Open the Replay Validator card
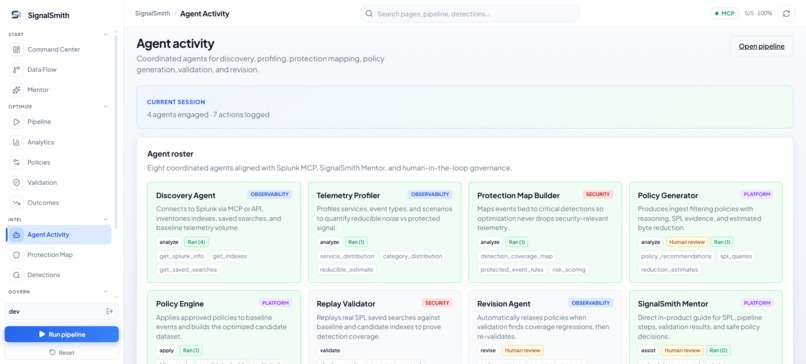 tap(384, 327)
